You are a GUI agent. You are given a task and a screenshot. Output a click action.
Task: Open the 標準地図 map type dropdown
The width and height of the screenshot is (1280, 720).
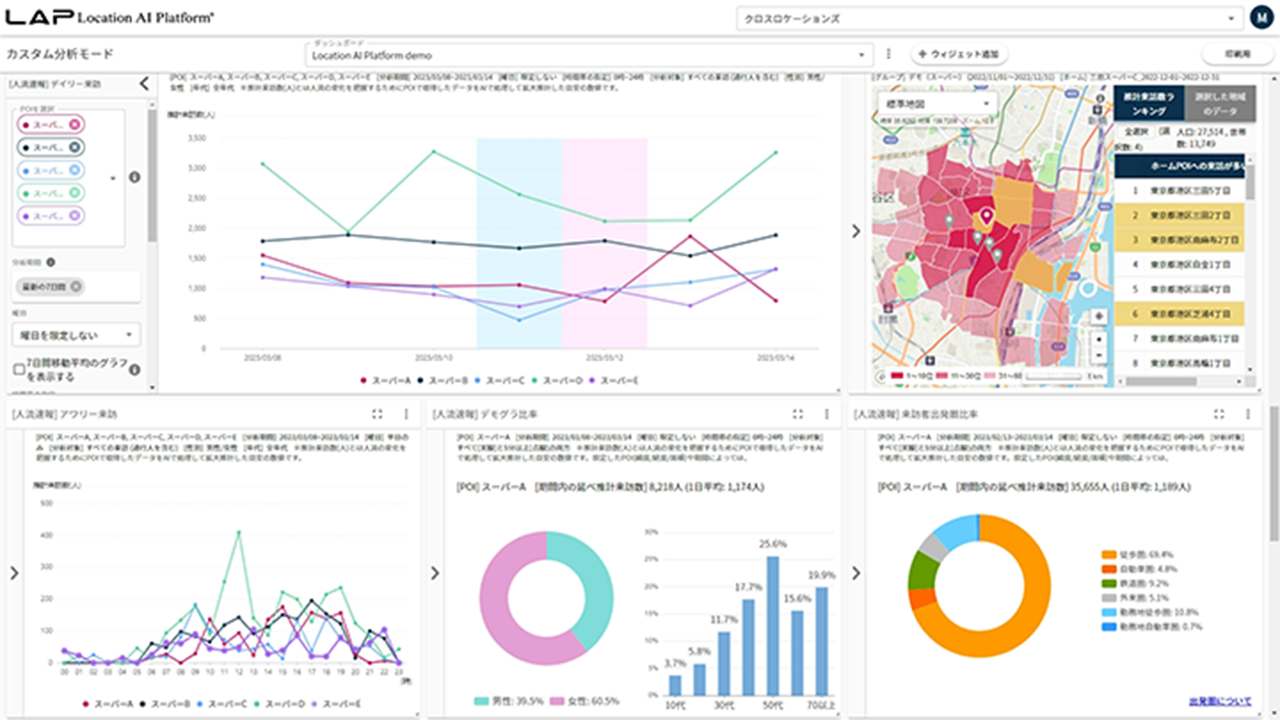pos(934,104)
